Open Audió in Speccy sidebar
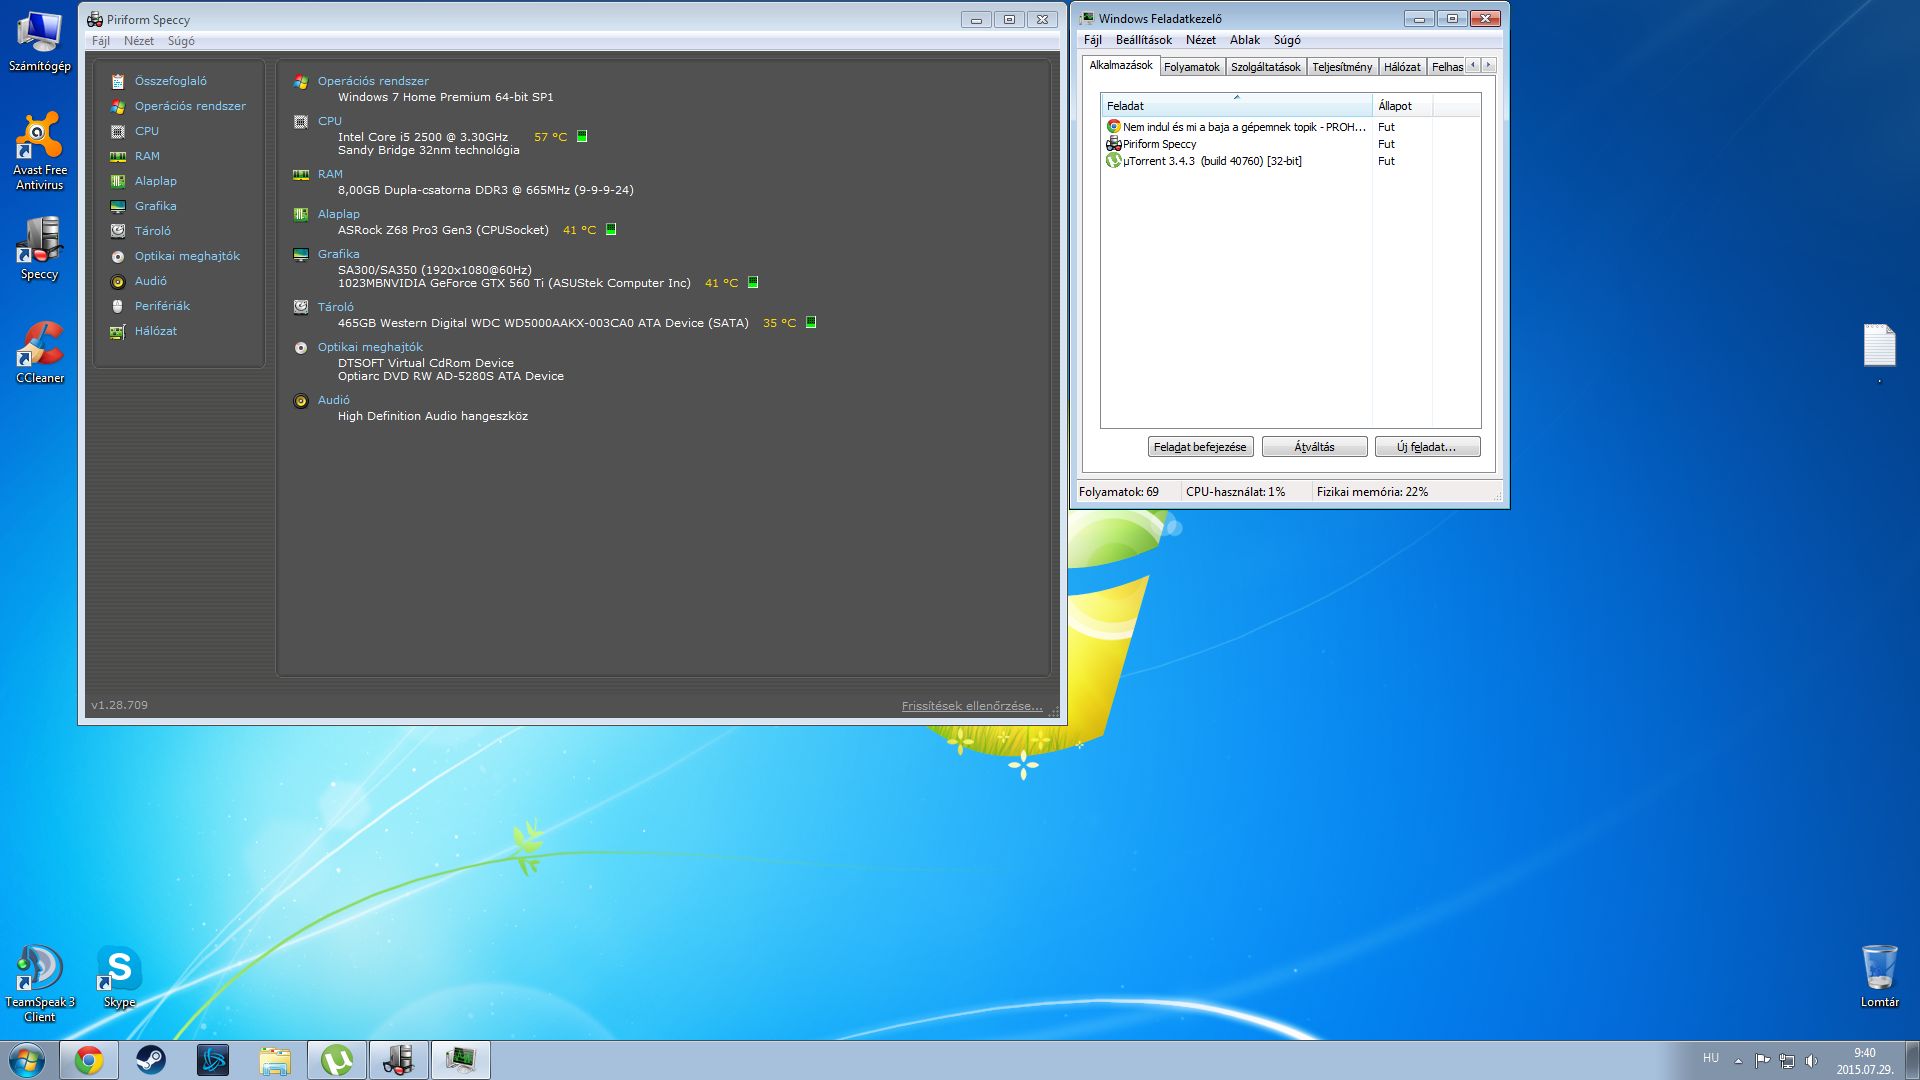The height and width of the screenshot is (1080, 1920). (x=151, y=281)
